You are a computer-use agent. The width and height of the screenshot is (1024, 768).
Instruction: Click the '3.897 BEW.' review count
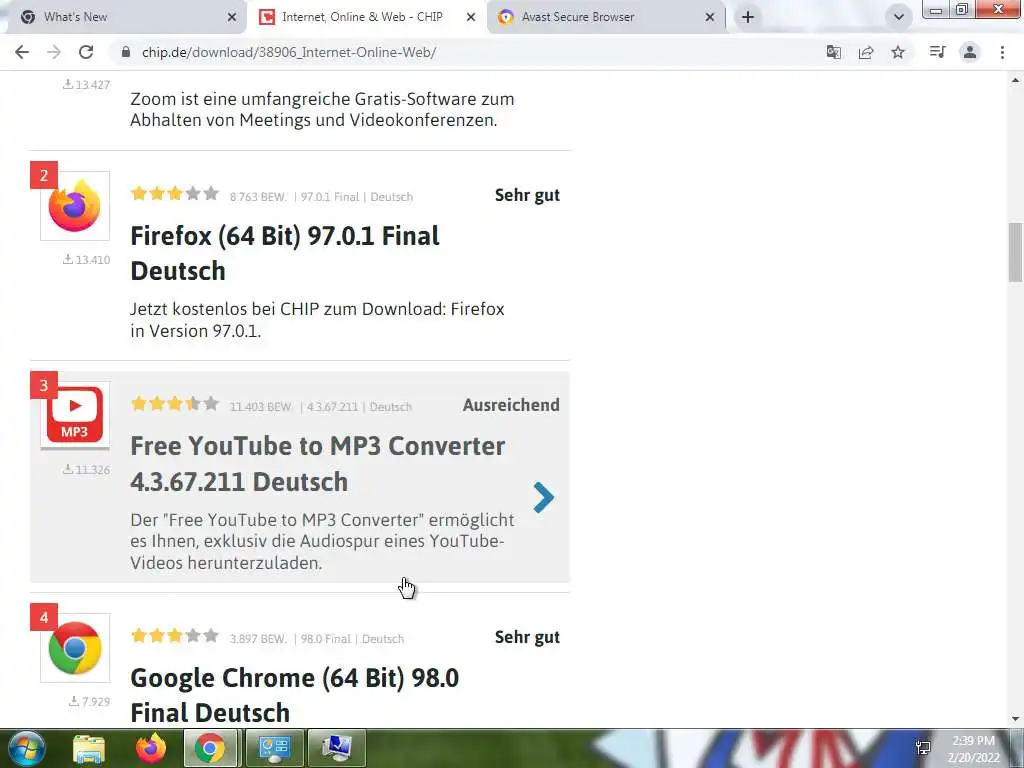click(258, 639)
